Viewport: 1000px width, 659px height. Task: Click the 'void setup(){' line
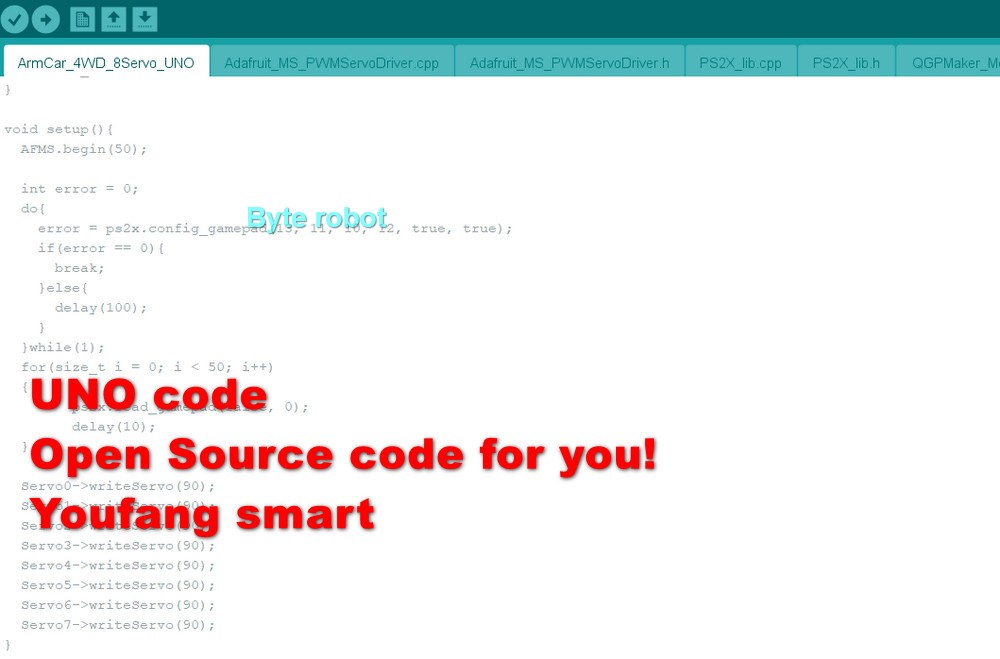click(x=59, y=130)
